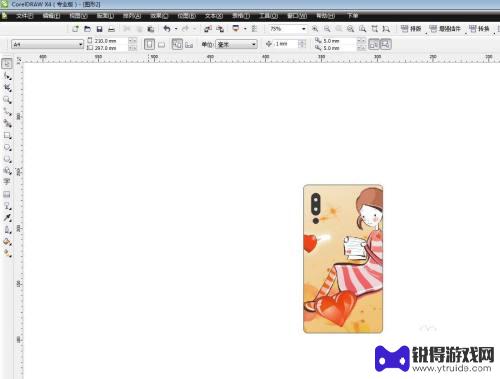Click the Paste icon in the toolbar
Viewport: 500px width, 379px height.
(151, 29)
